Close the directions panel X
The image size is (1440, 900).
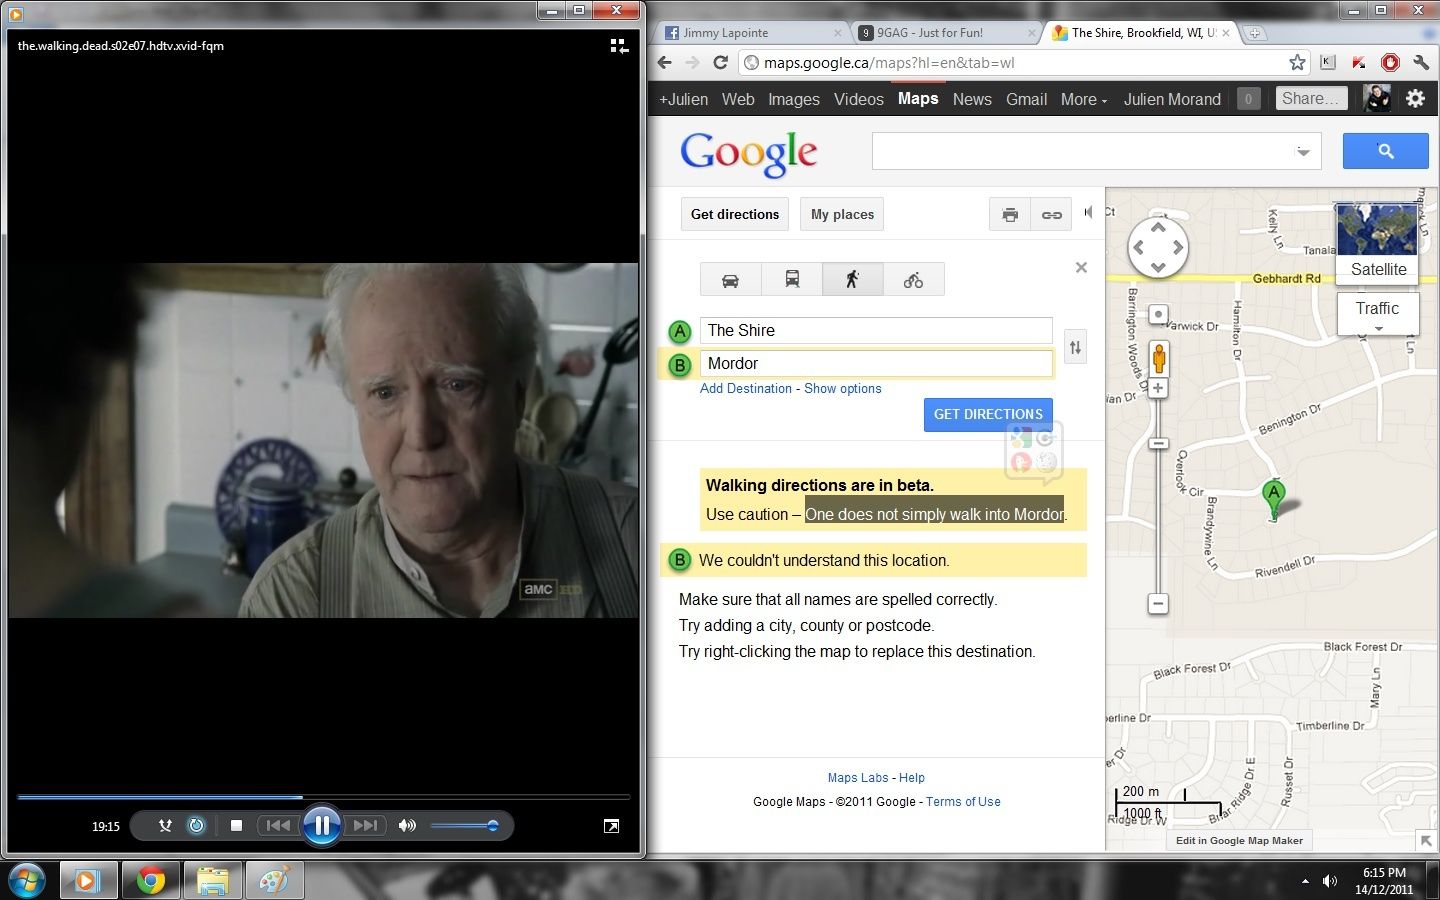click(x=1081, y=267)
